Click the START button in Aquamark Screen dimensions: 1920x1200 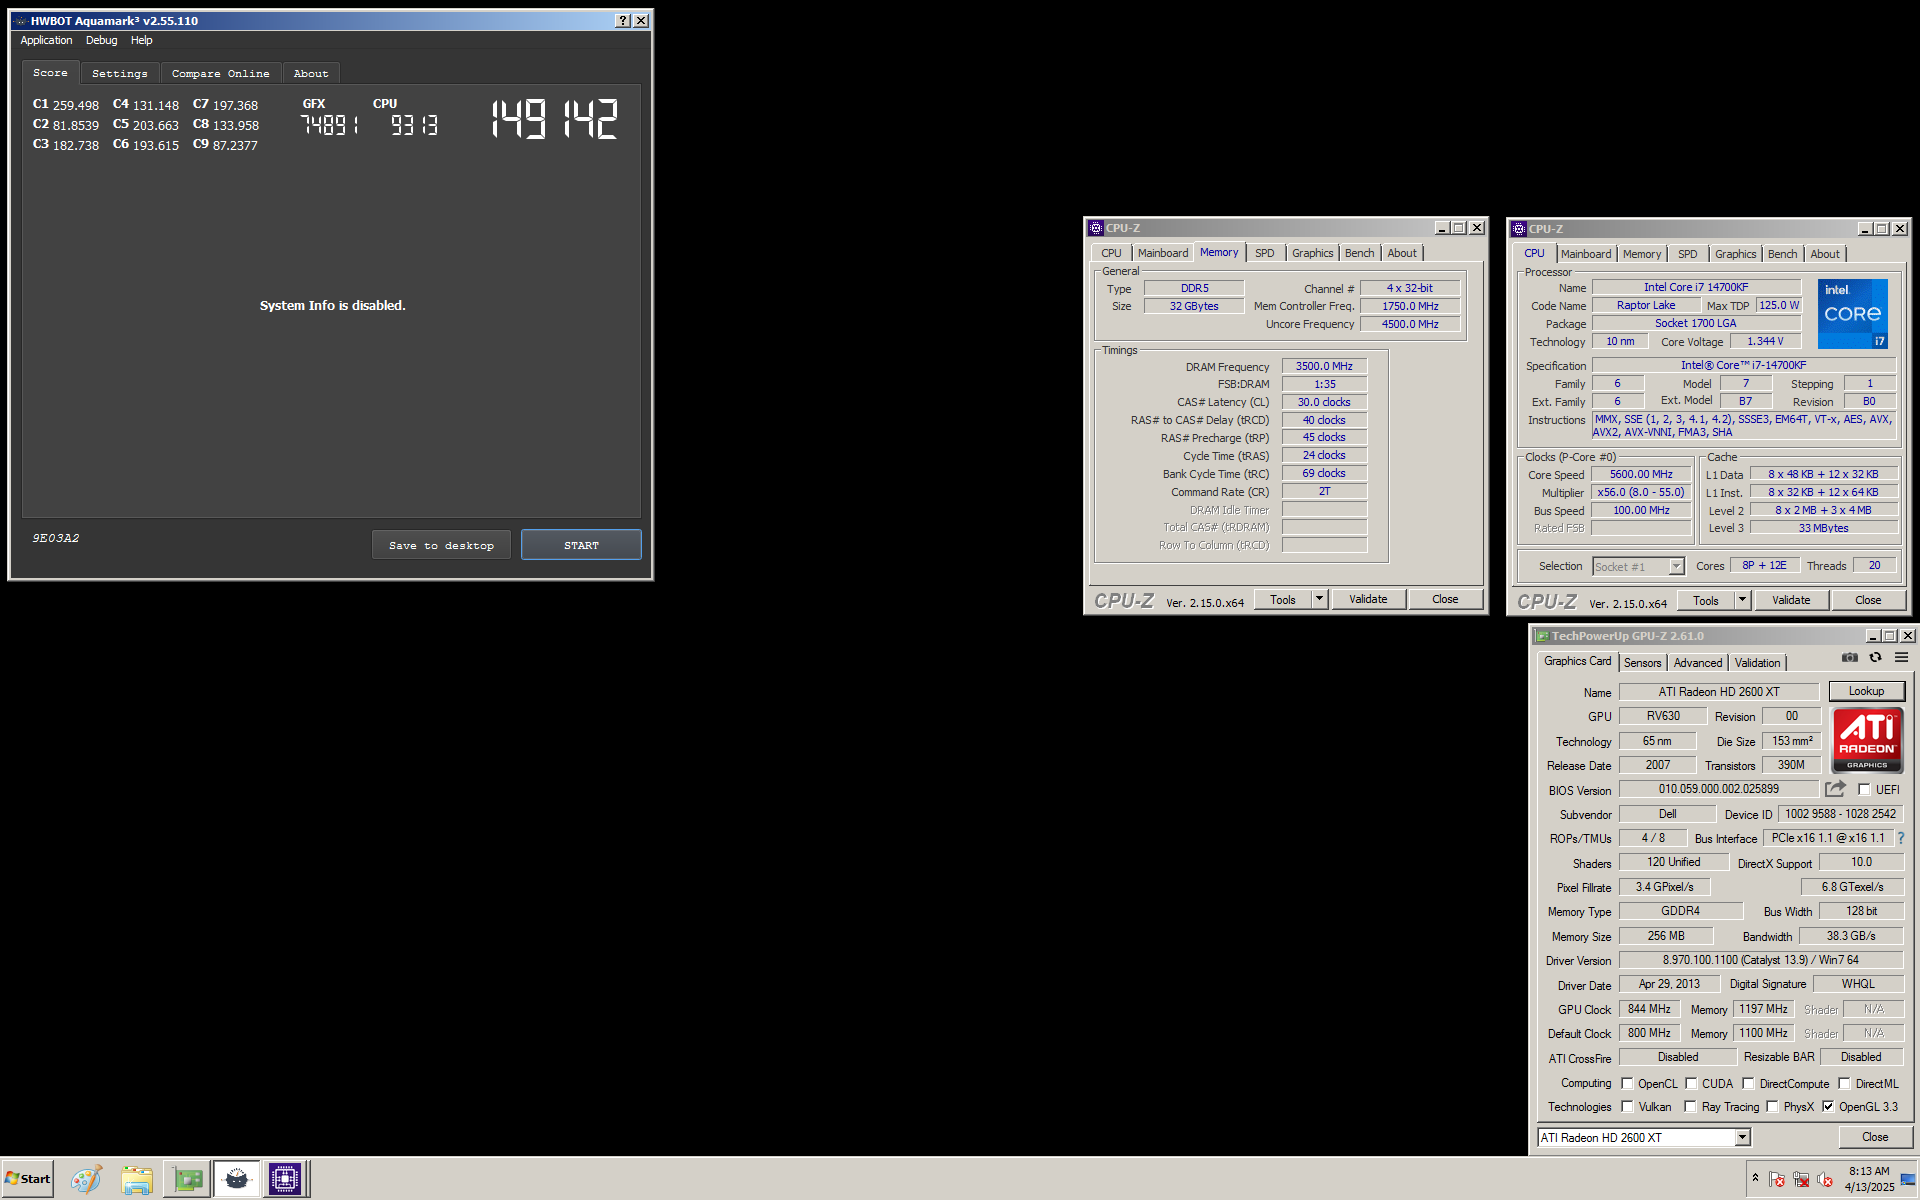click(x=581, y=545)
